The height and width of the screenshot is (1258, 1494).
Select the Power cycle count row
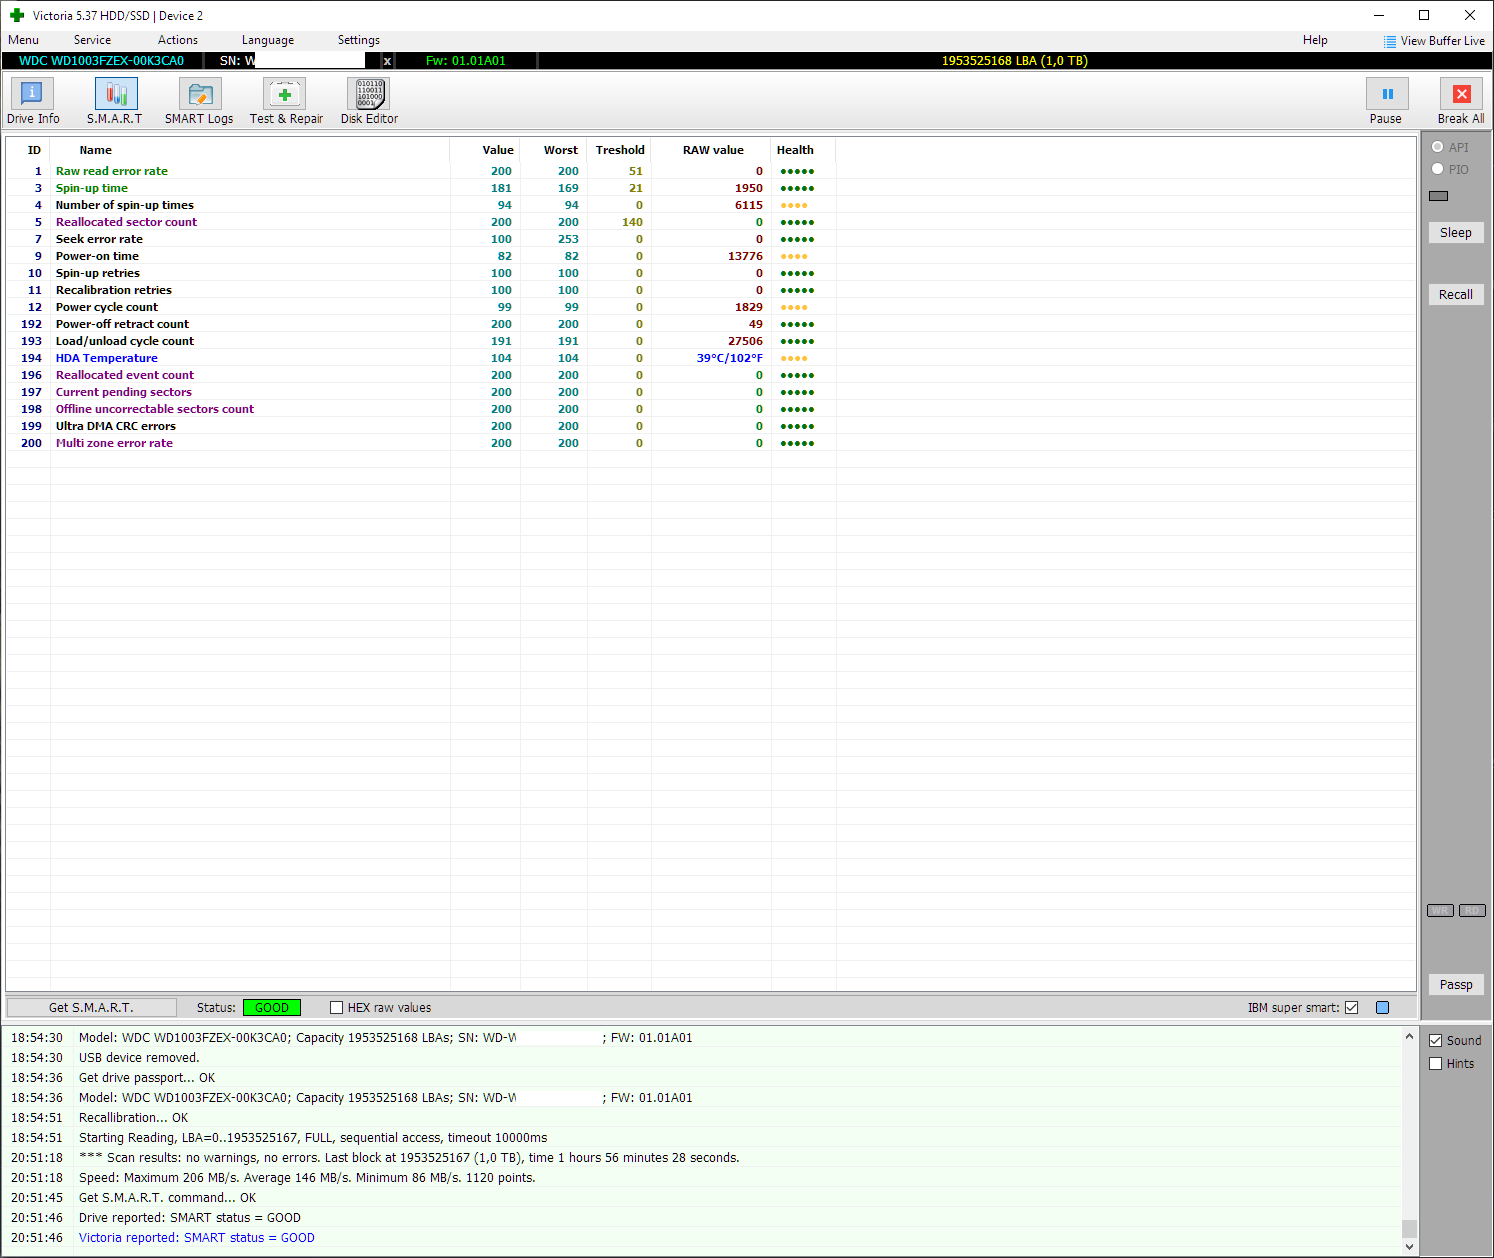tap(710, 307)
